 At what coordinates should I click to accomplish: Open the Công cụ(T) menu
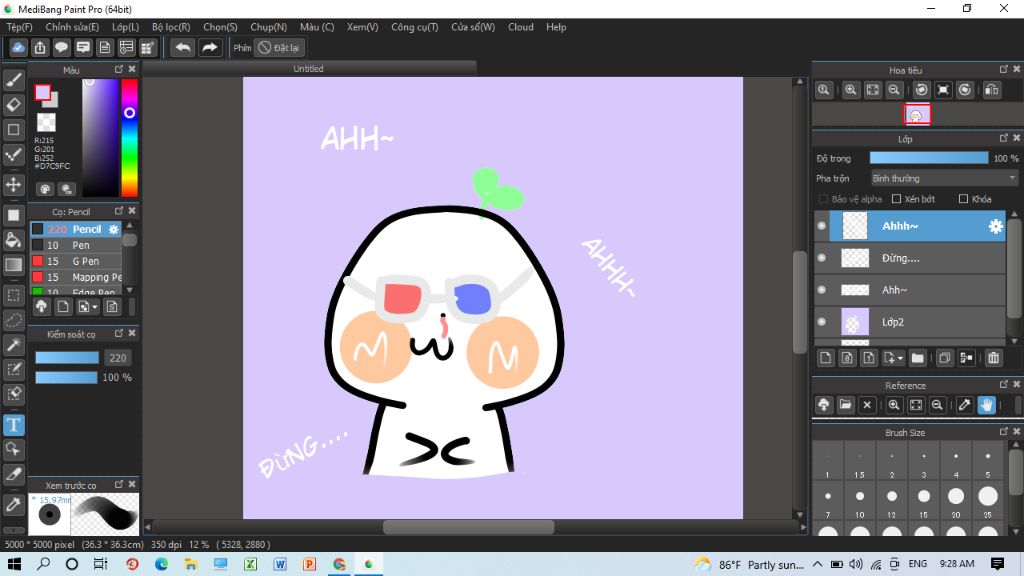(415, 27)
